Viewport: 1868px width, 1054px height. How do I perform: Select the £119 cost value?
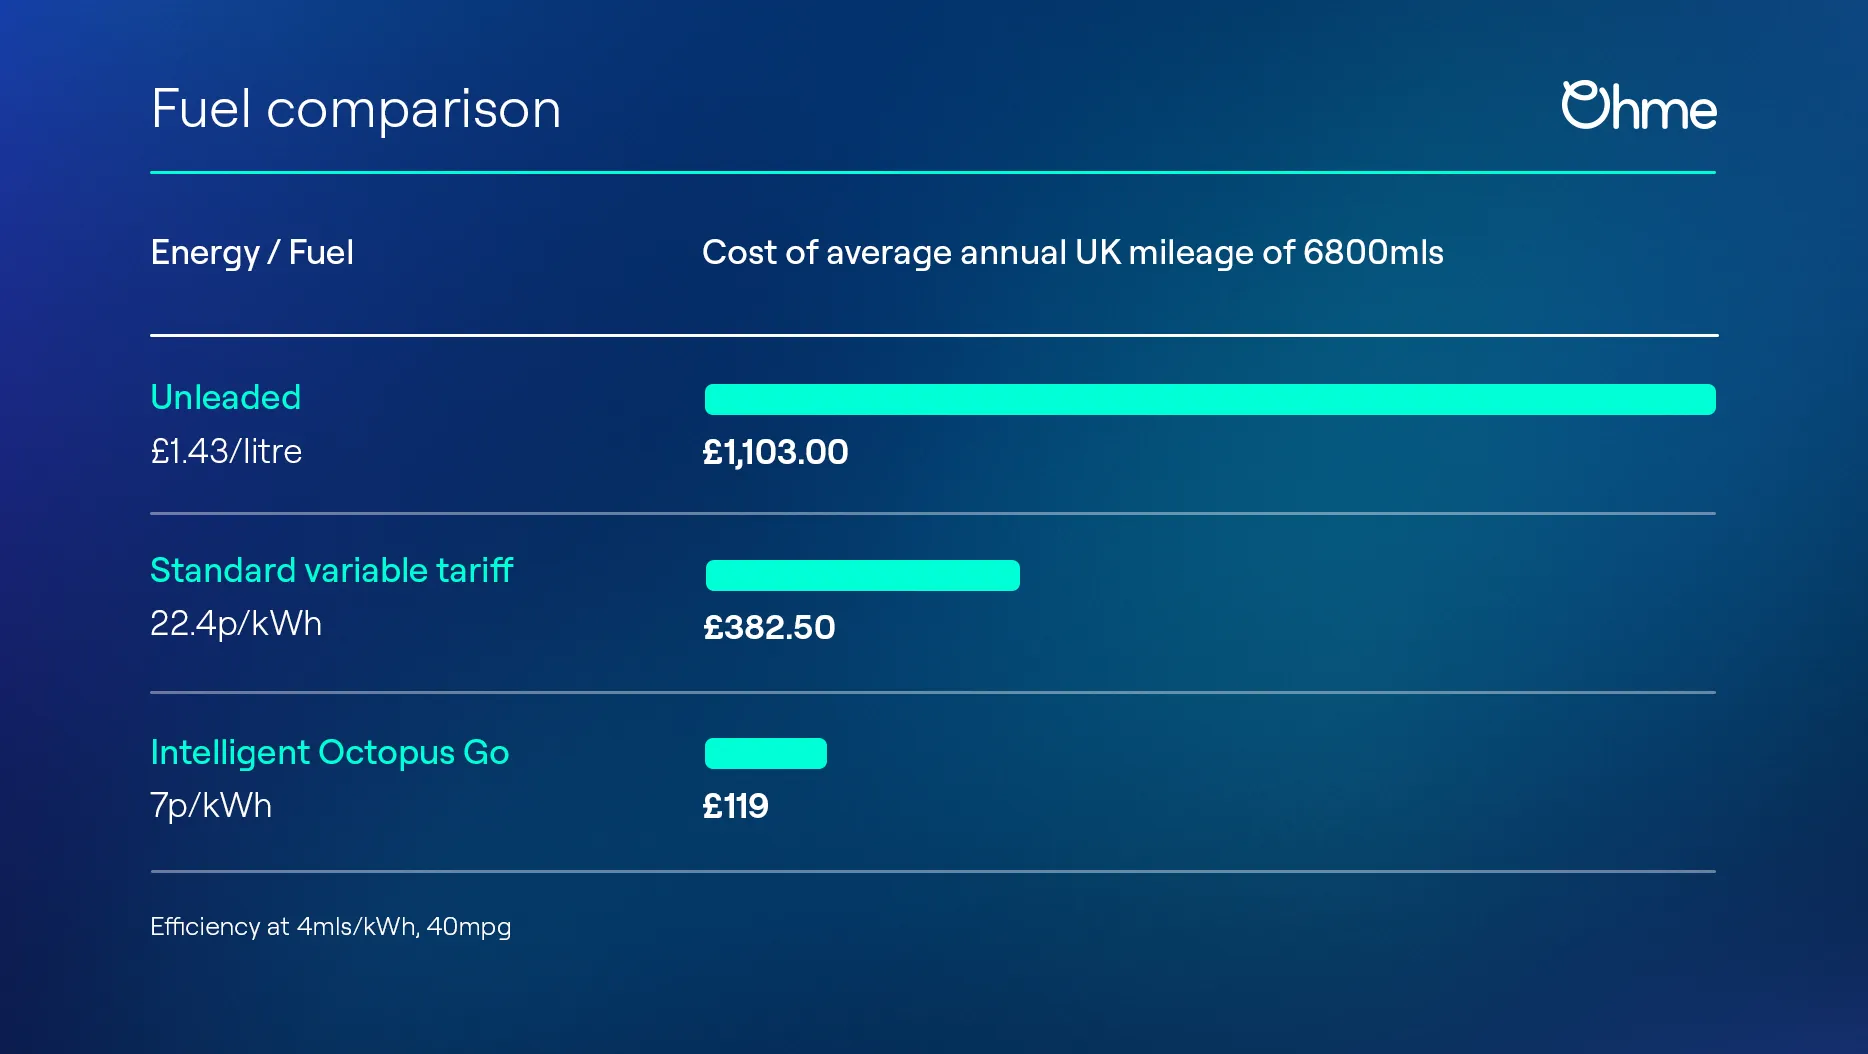click(735, 806)
